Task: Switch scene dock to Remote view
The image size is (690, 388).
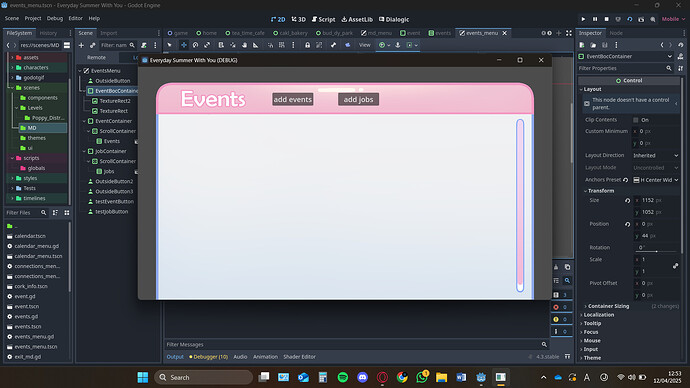Action: pyautogui.click(x=96, y=58)
